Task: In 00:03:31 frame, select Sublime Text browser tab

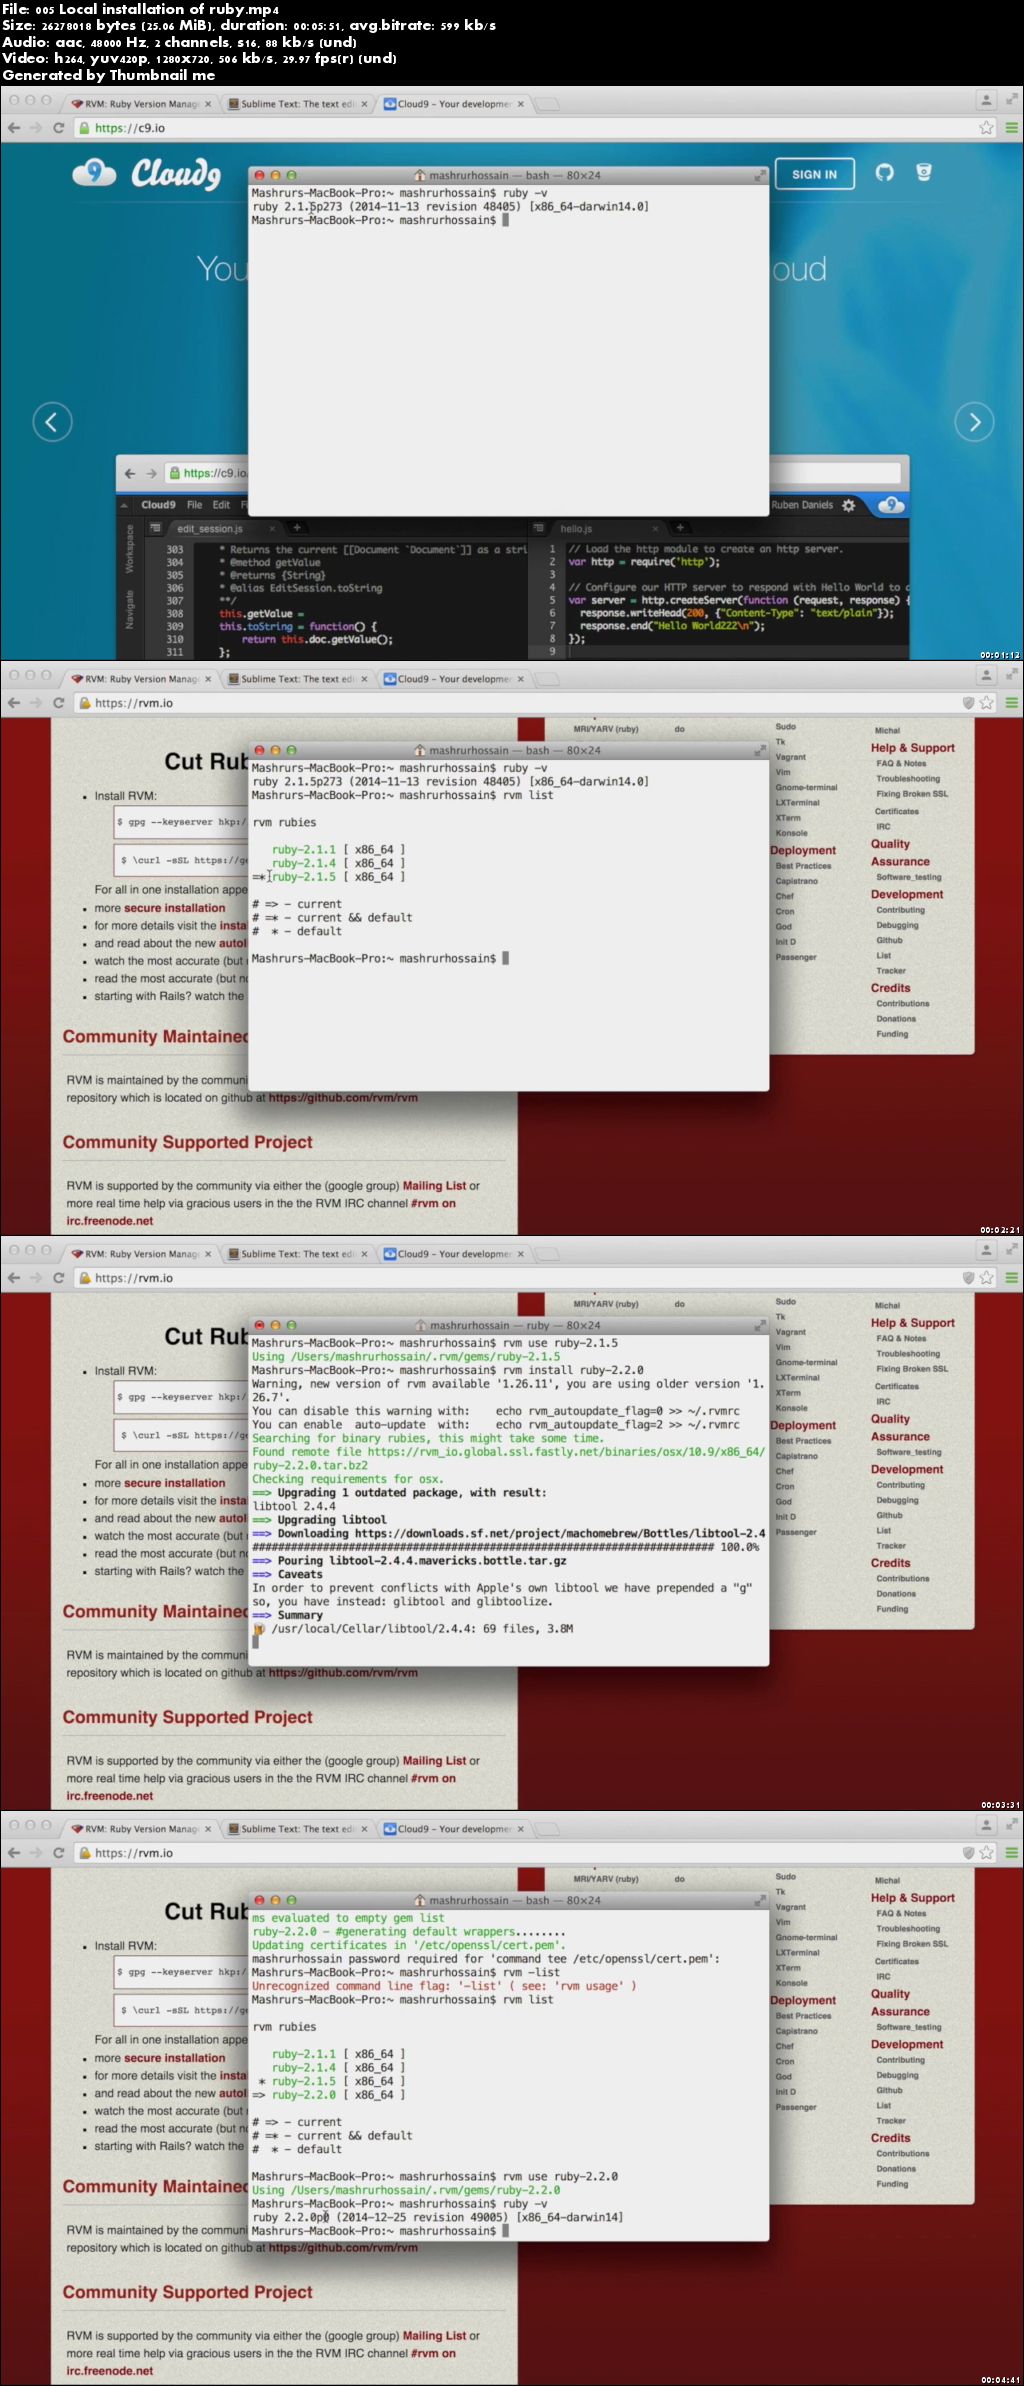Action: pos(296,1254)
